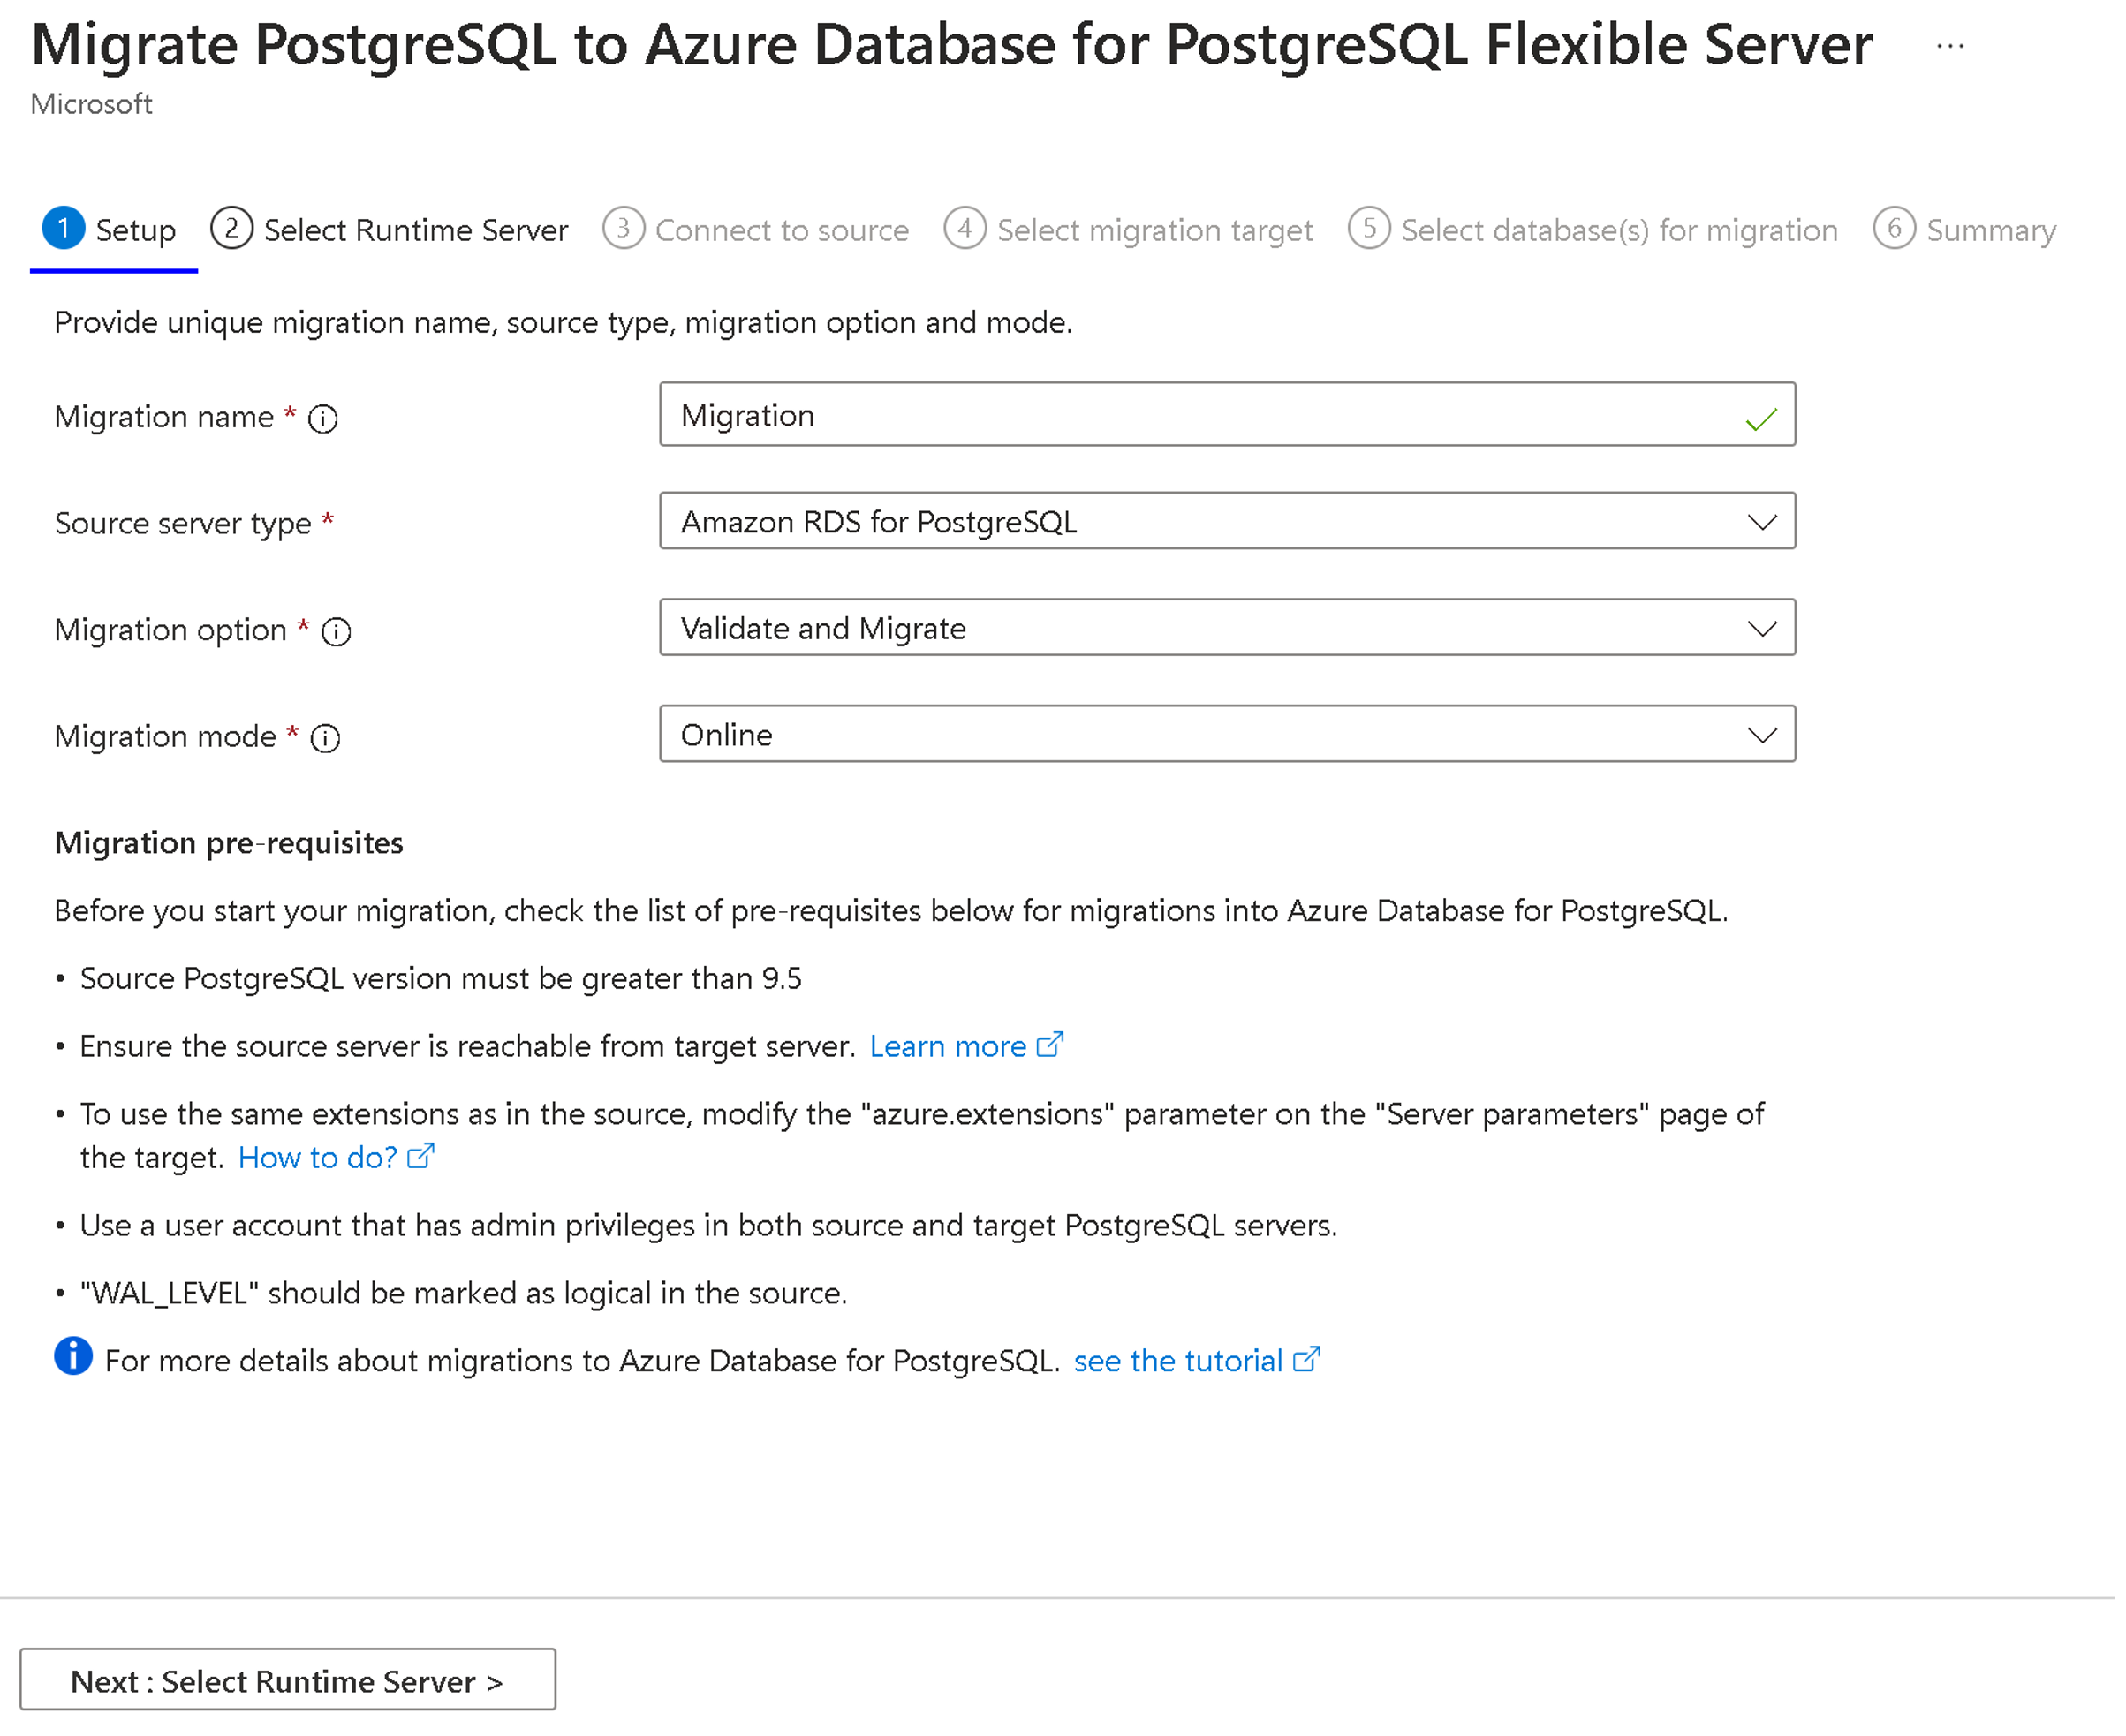The width and height of the screenshot is (2126, 1736).
Task: Go to Select Runtime Server tab
Action: click(x=415, y=230)
